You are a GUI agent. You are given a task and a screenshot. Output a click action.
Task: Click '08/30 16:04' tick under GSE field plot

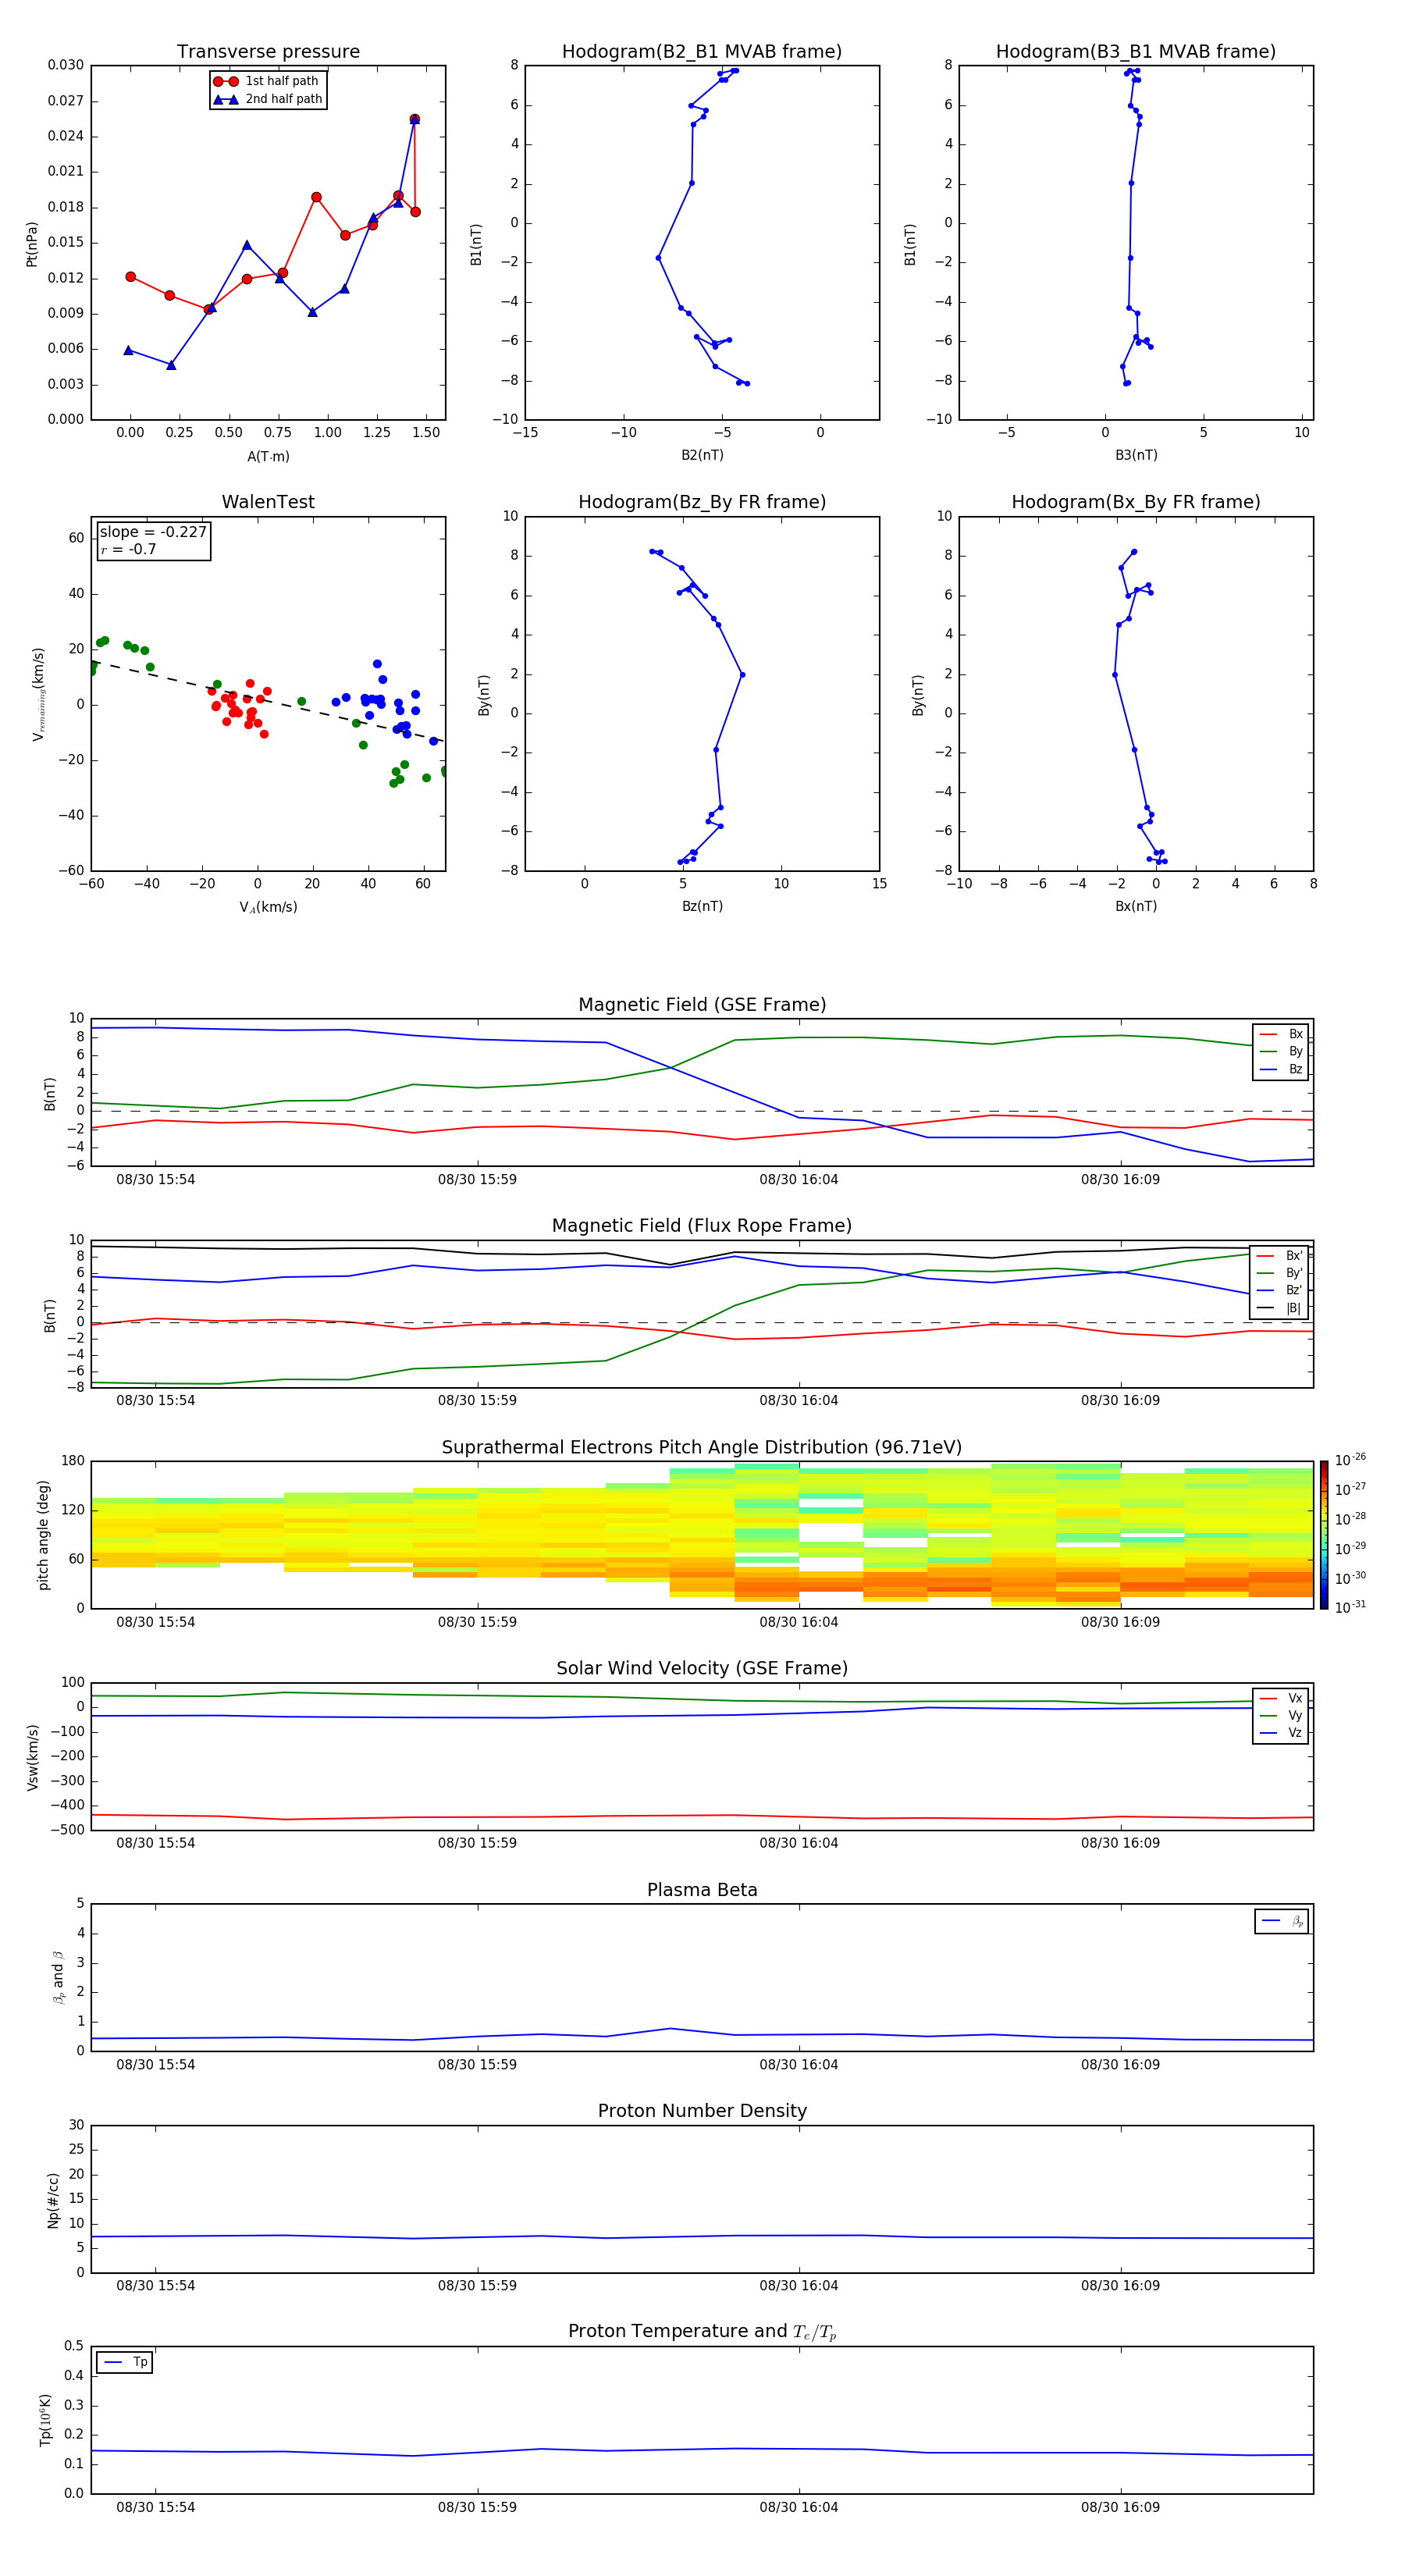[x=798, y=1180]
